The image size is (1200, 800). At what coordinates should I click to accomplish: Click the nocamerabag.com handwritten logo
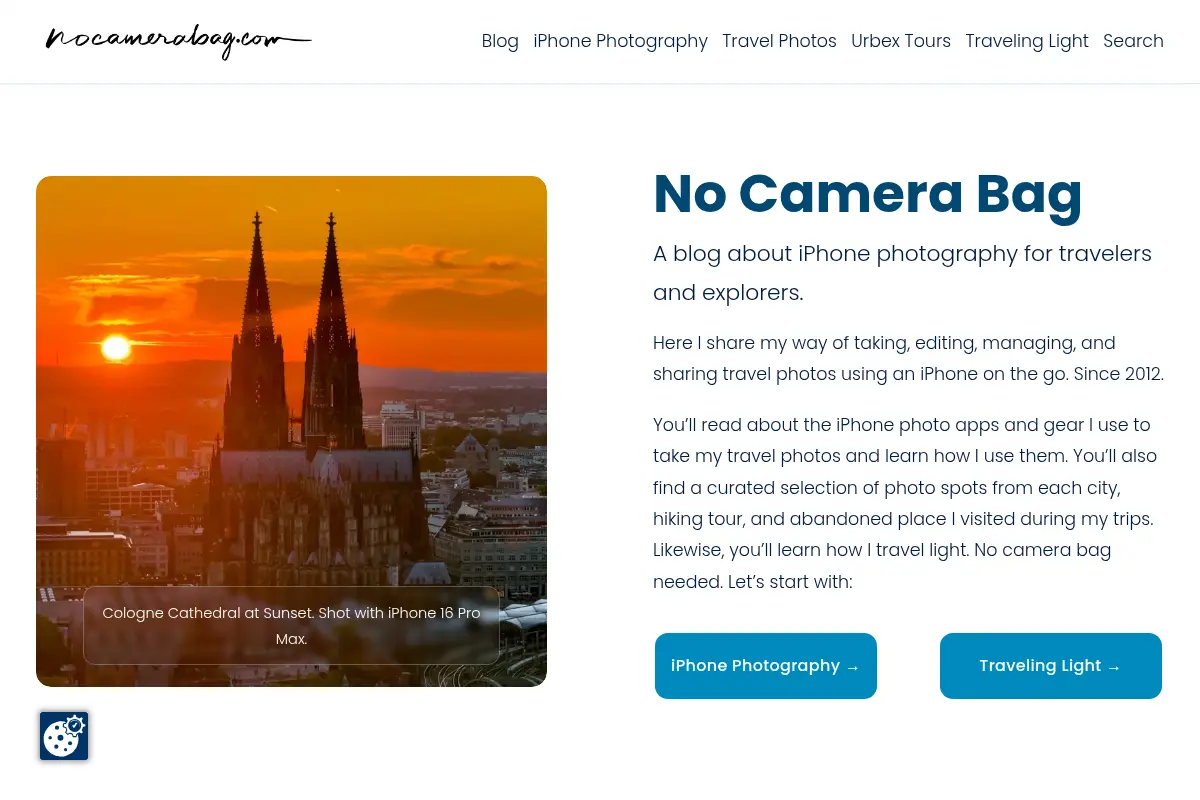click(179, 41)
